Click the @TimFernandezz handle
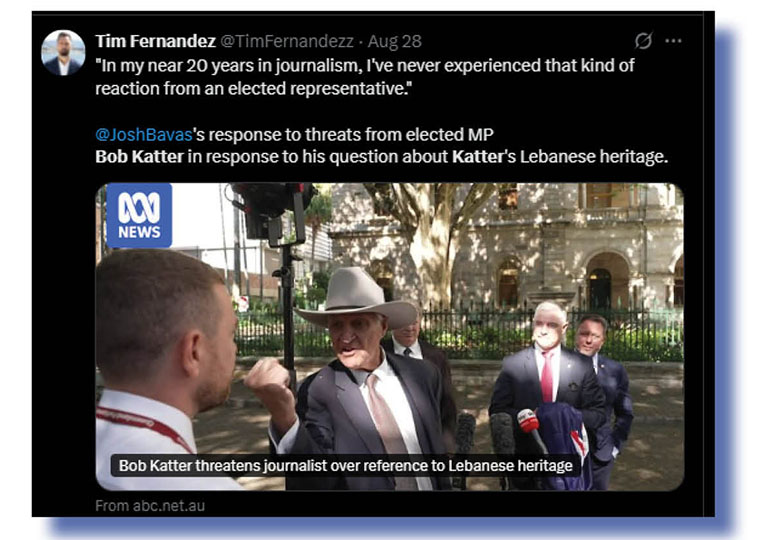This screenshot has height=540, width=765. click(x=287, y=41)
